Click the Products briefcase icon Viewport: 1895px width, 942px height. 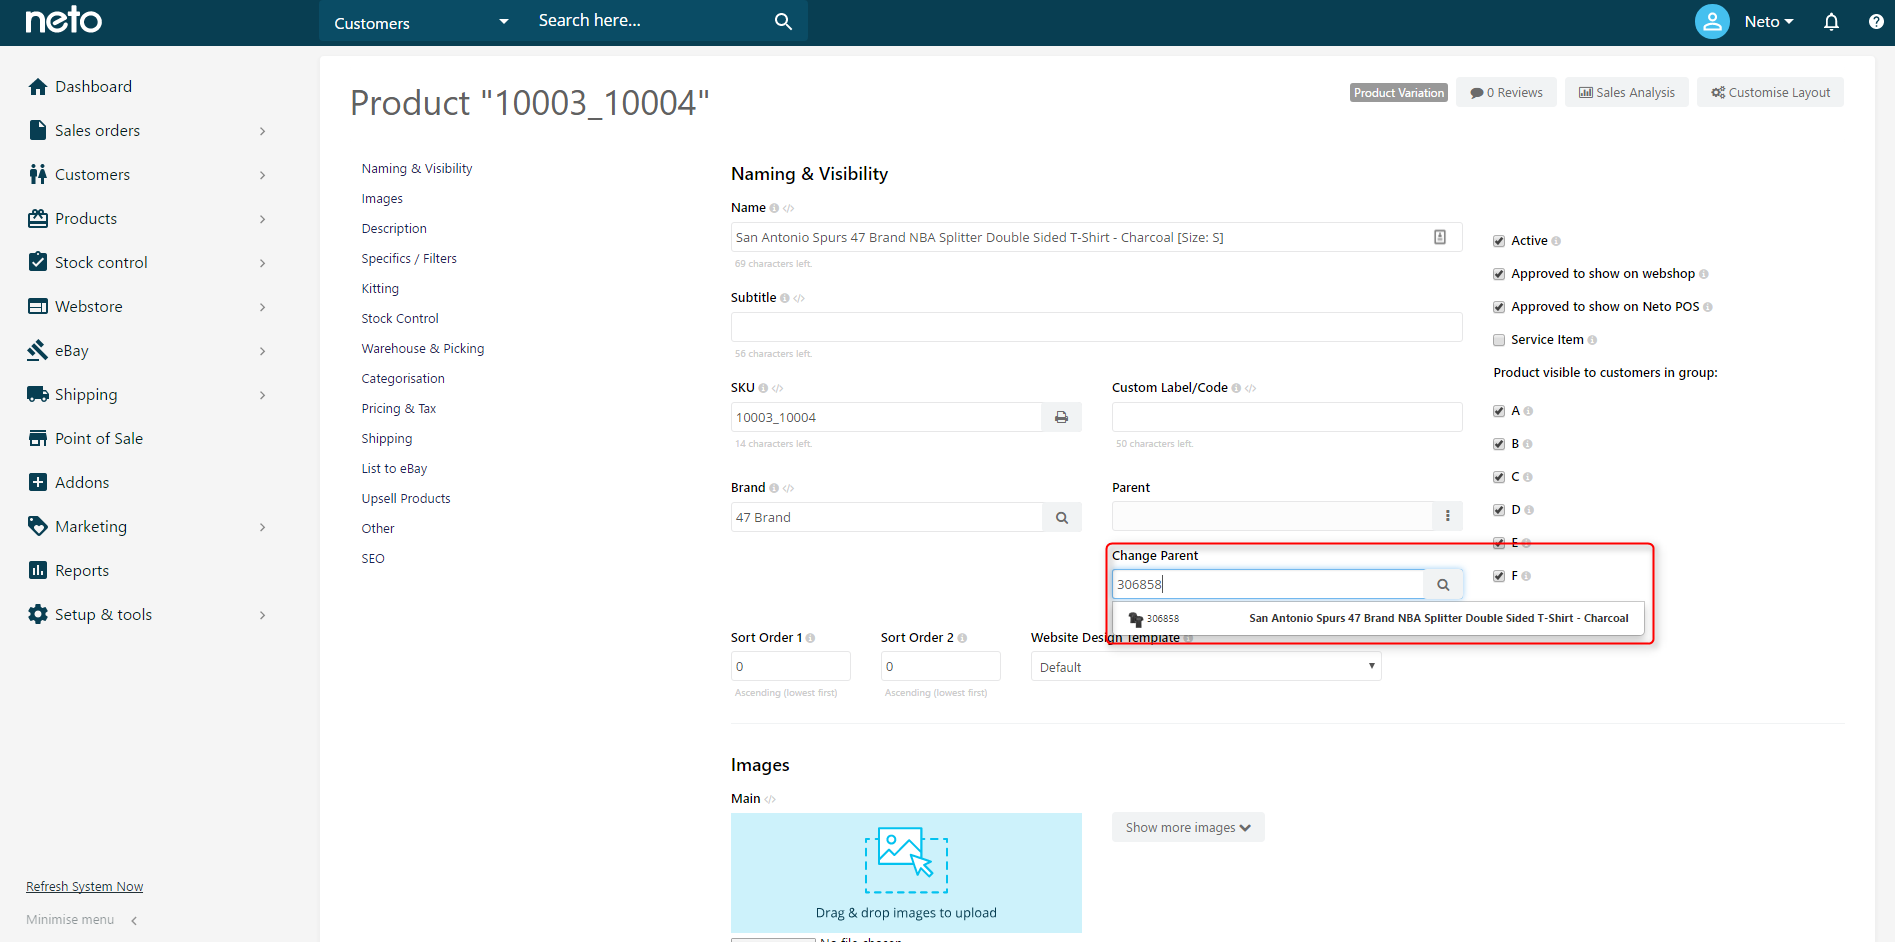pyautogui.click(x=38, y=218)
